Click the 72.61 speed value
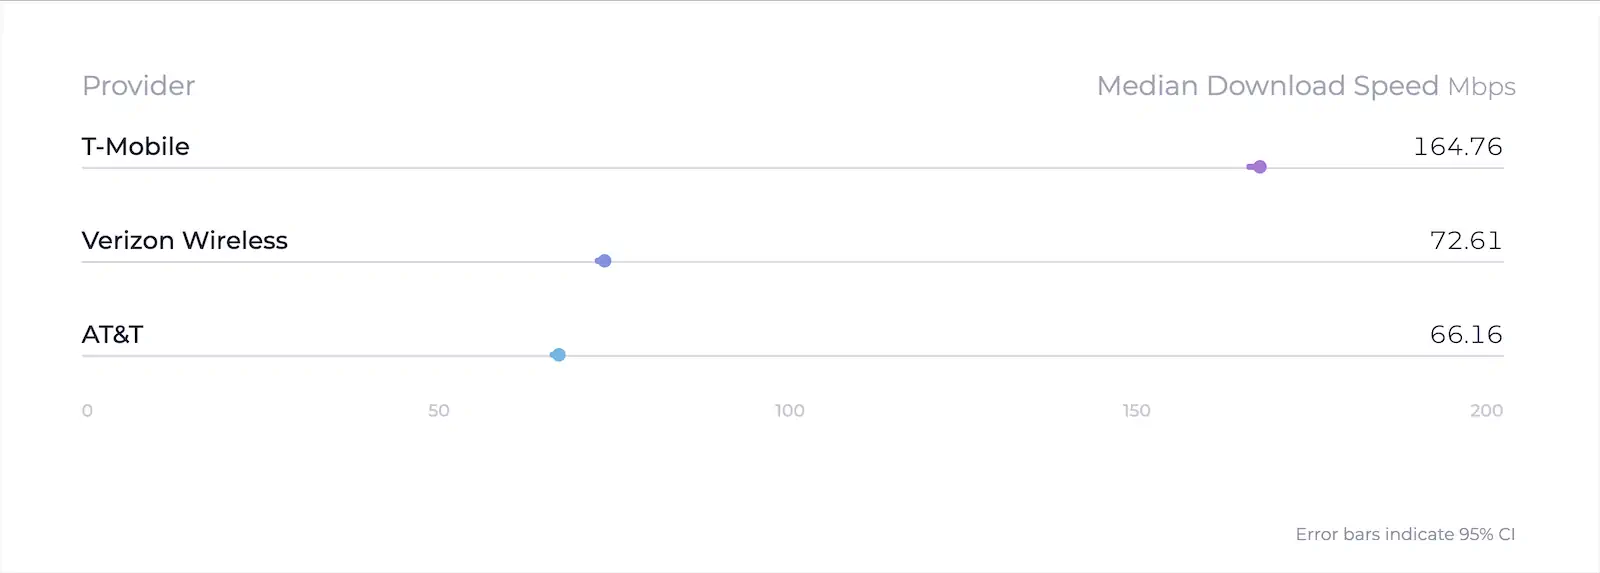Viewport: 1600px width, 573px height. point(1465,241)
